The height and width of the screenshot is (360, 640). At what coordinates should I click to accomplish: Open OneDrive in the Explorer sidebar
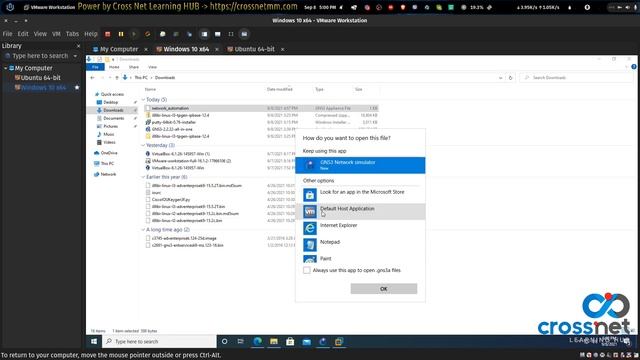tap(109, 153)
